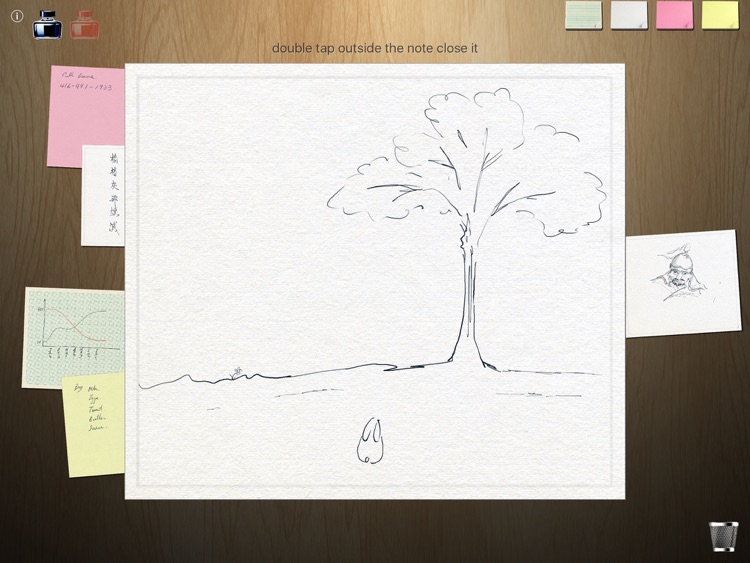Create a new yellow sticky note
Viewport: 750px width, 563px height.
pyautogui.click(x=720, y=15)
